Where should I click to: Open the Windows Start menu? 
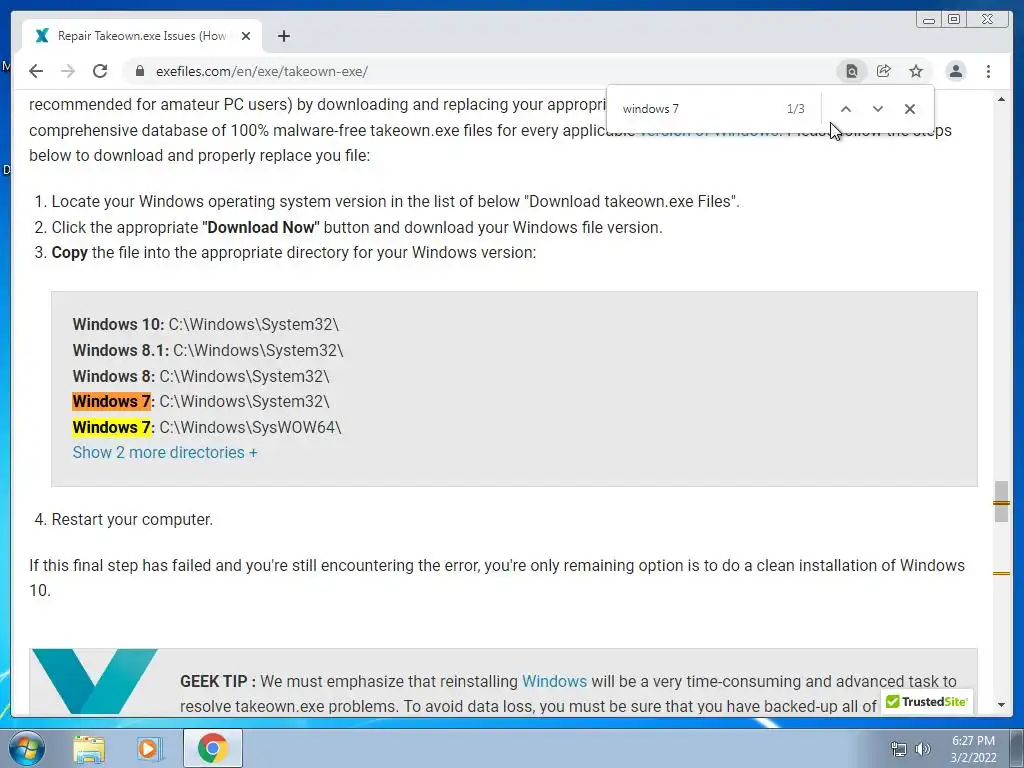[x=27, y=748]
